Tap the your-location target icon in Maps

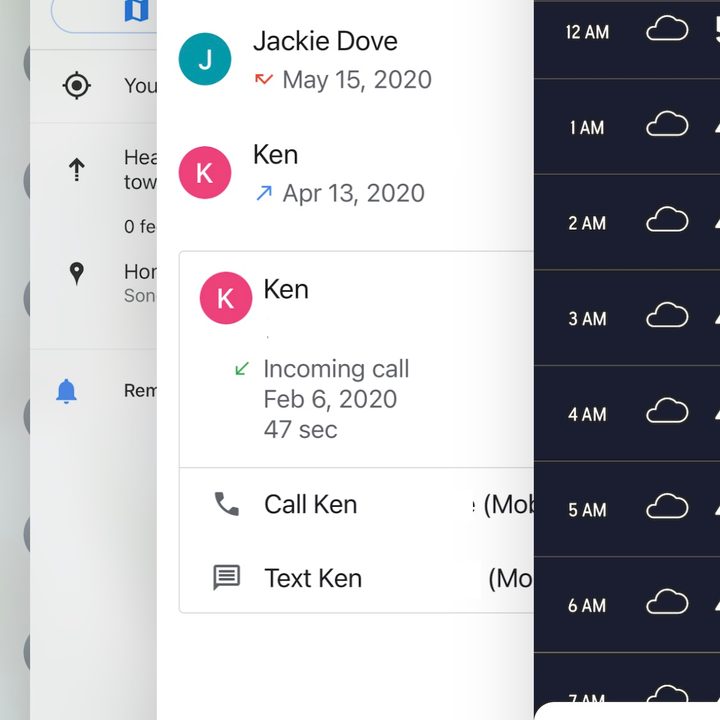(x=77, y=85)
